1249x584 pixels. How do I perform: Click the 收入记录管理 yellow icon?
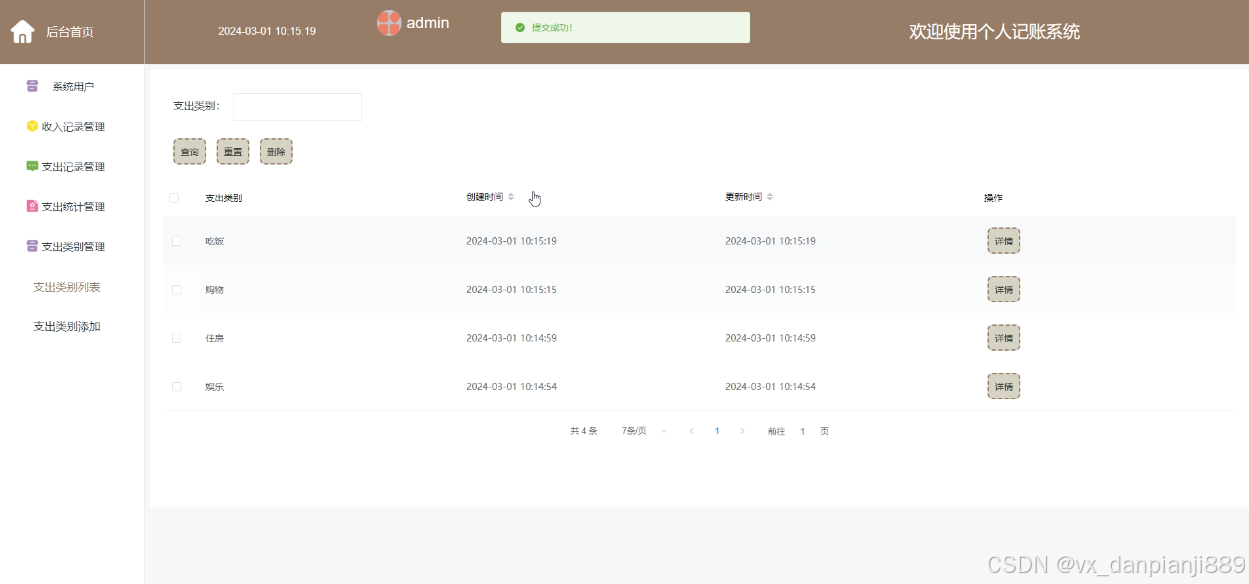point(32,126)
